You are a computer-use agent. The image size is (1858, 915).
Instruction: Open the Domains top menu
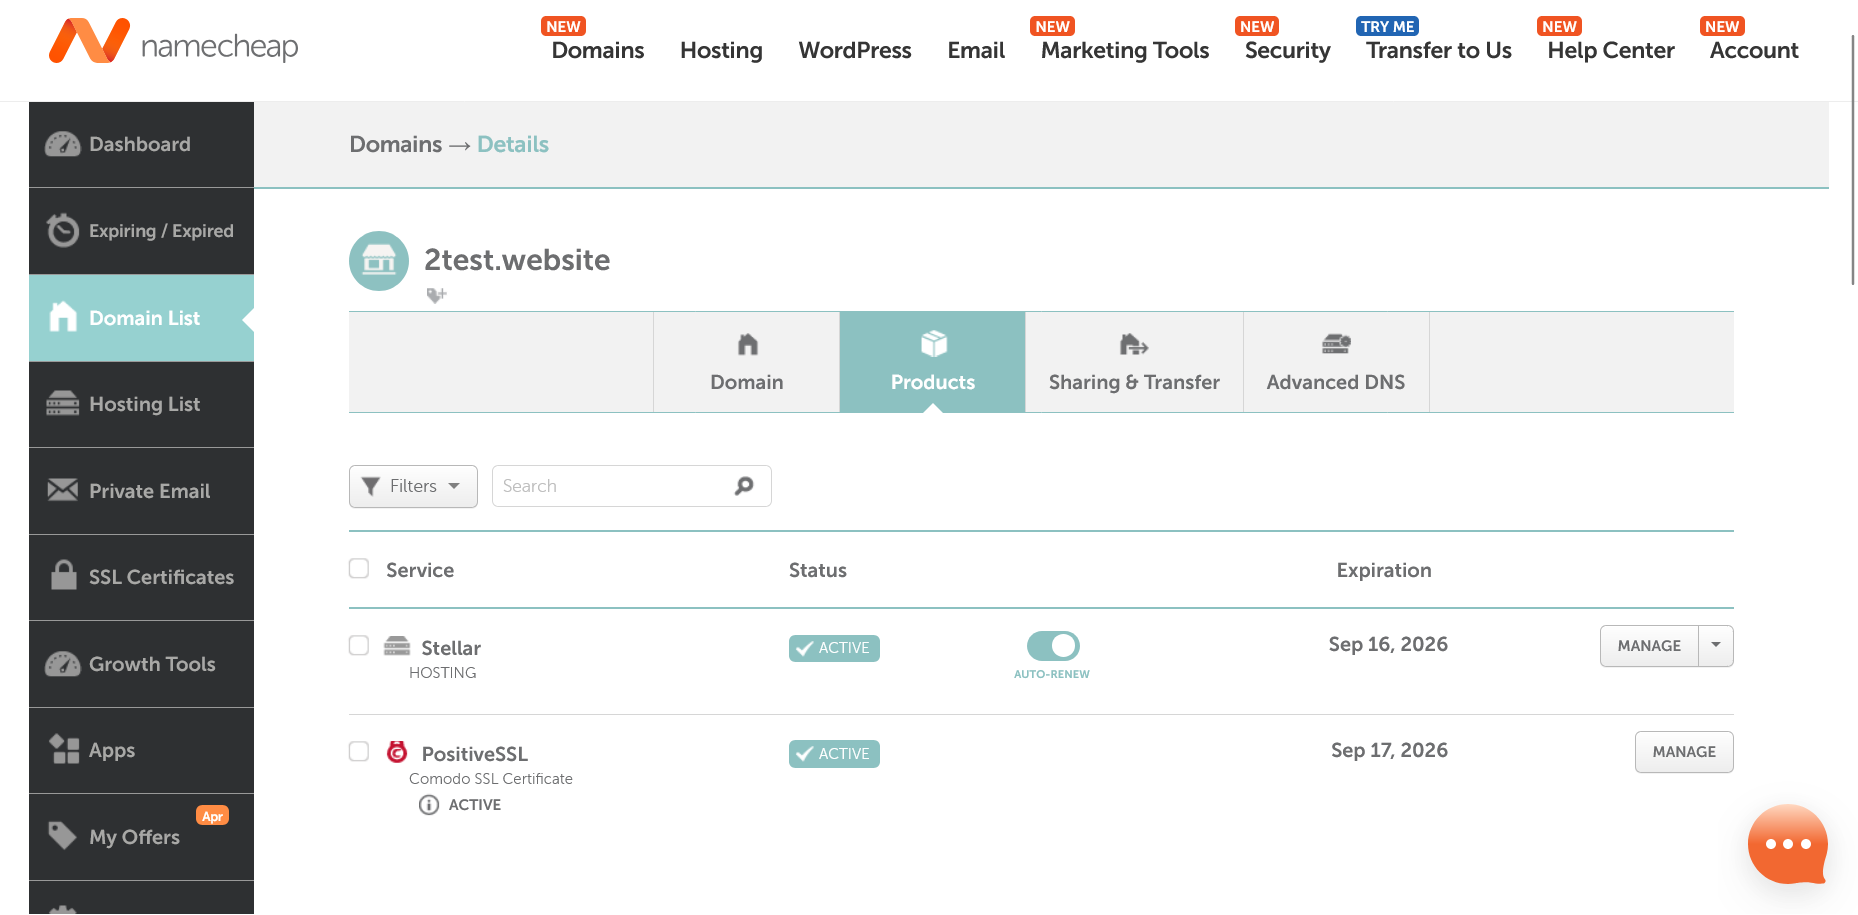click(598, 50)
